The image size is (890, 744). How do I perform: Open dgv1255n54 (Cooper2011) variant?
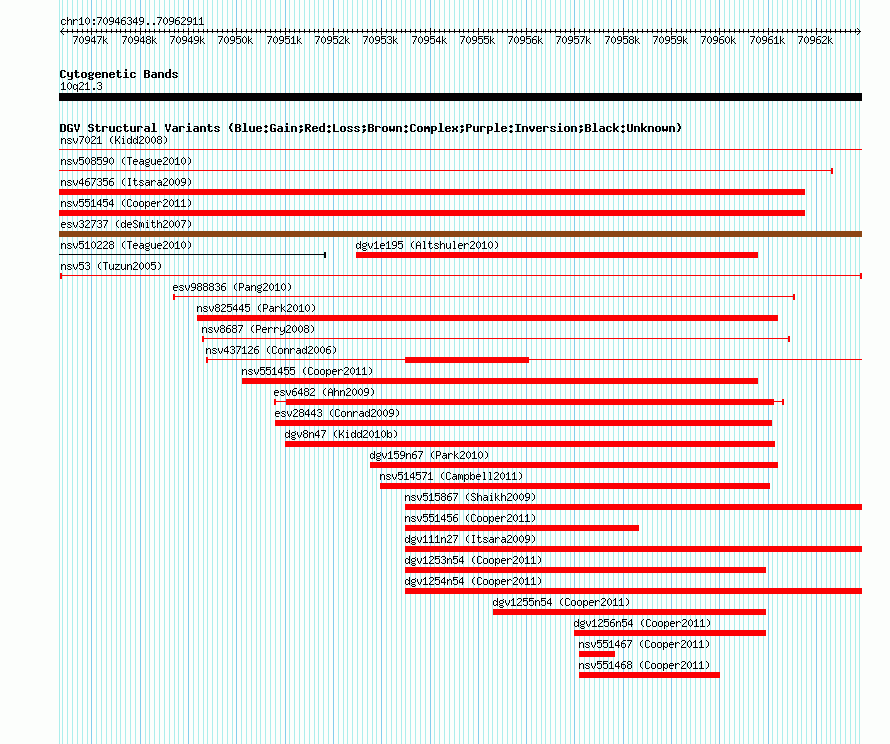click(x=561, y=602)
